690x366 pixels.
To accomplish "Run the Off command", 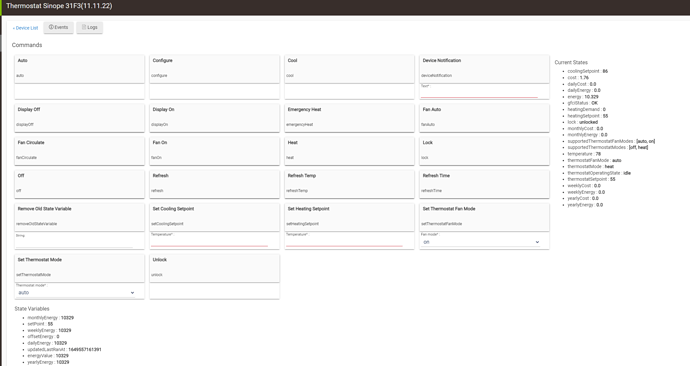I will point(79,184).
